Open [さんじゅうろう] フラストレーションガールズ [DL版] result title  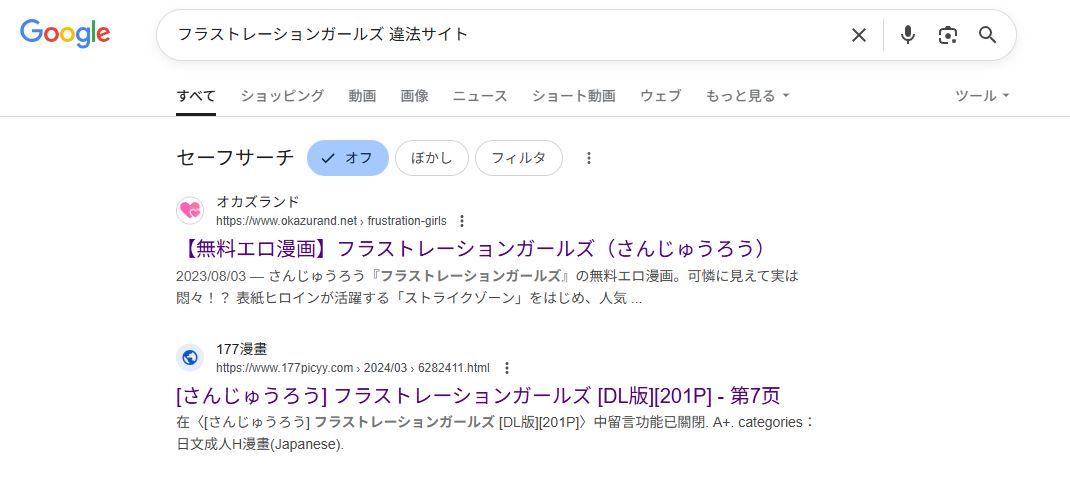tap(478, 395)
